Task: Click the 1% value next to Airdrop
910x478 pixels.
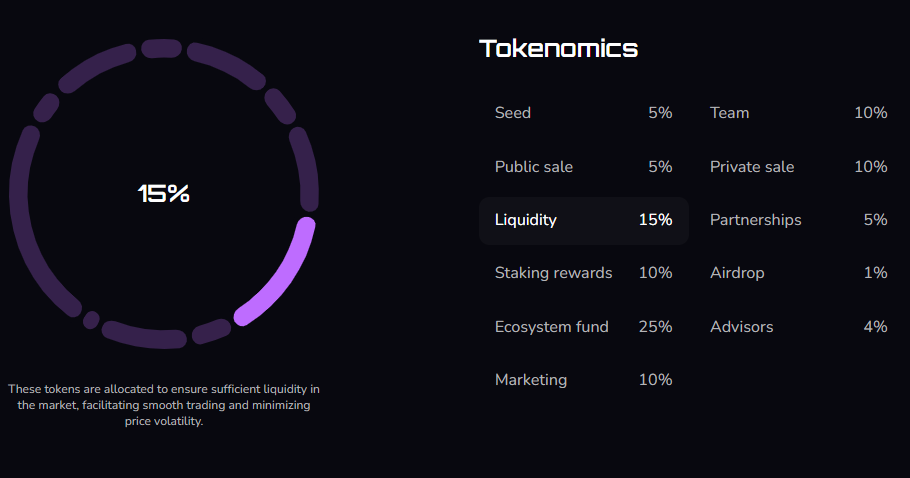Action: tap(875, 273)
